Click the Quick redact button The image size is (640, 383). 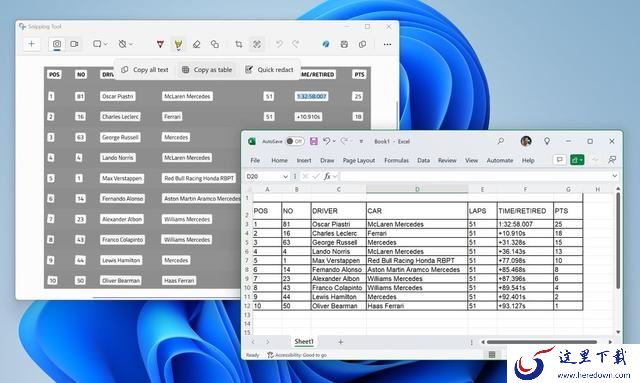point(269,70)
